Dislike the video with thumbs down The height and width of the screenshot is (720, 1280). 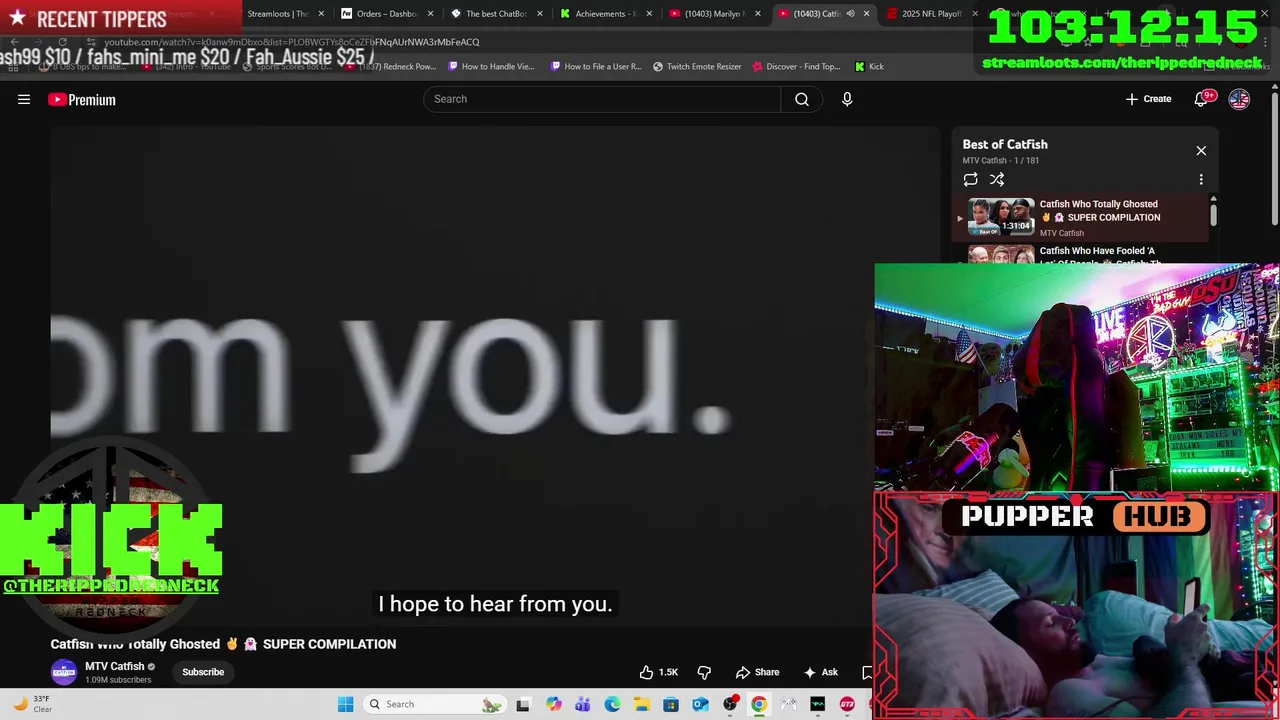tap(704, 672)
